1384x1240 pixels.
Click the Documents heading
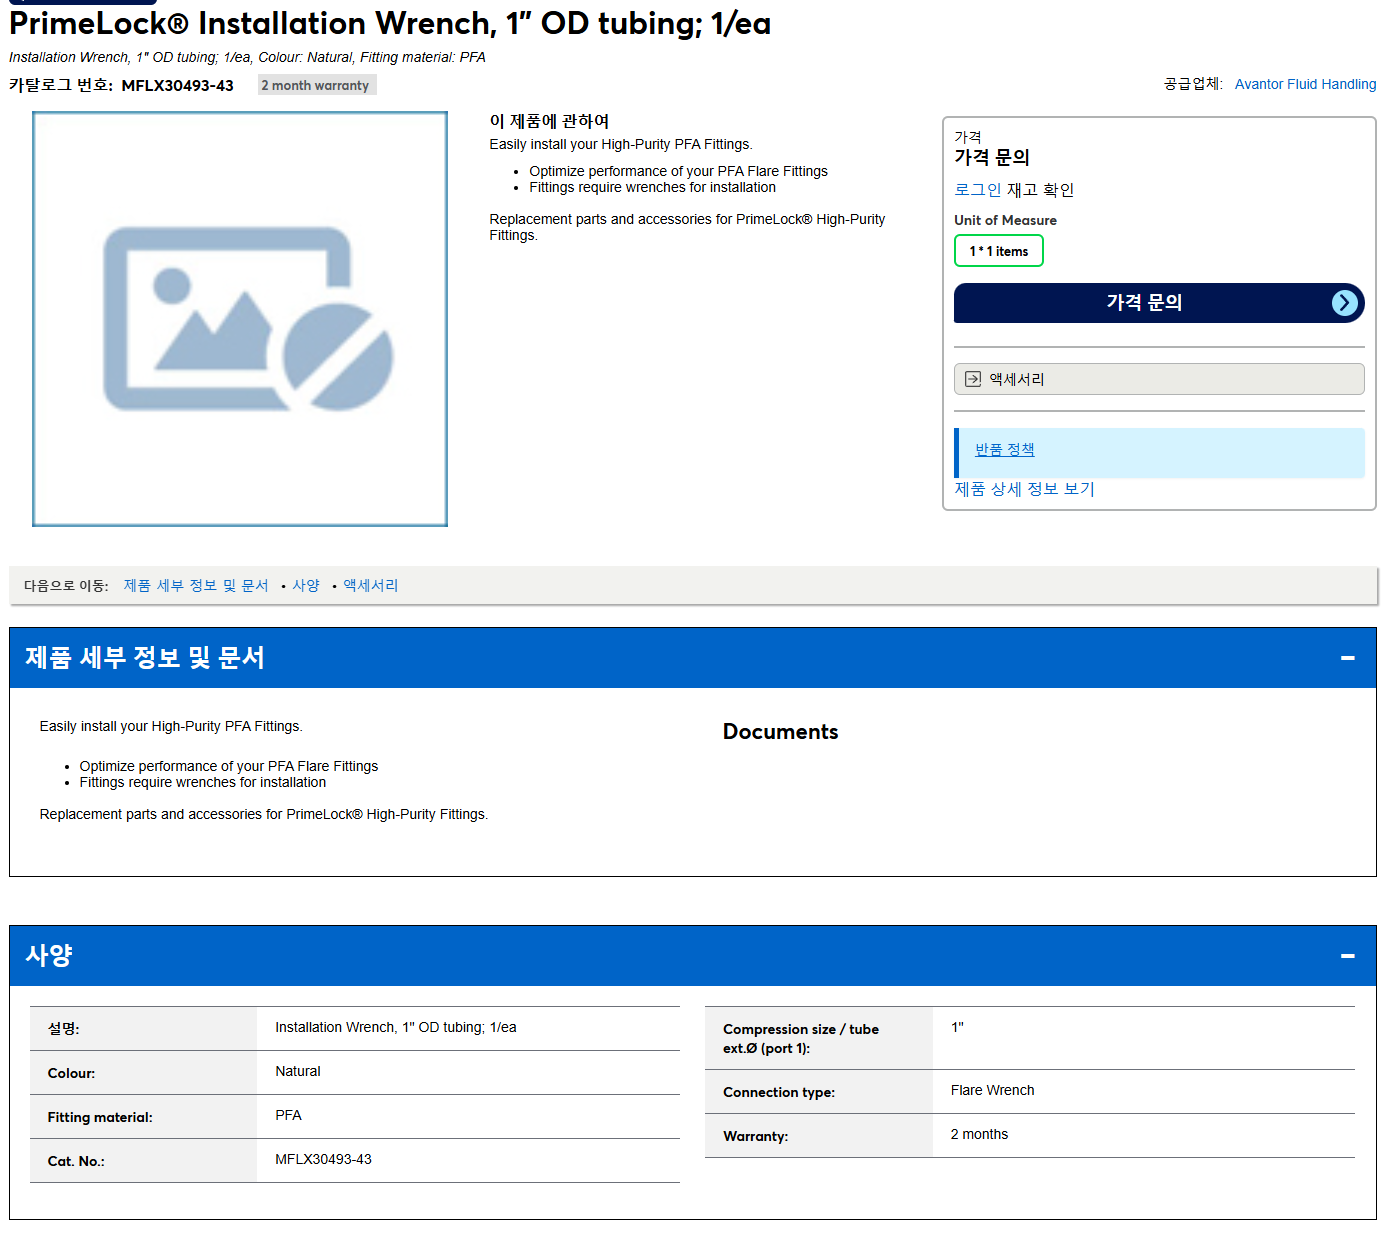click(780, 732)
